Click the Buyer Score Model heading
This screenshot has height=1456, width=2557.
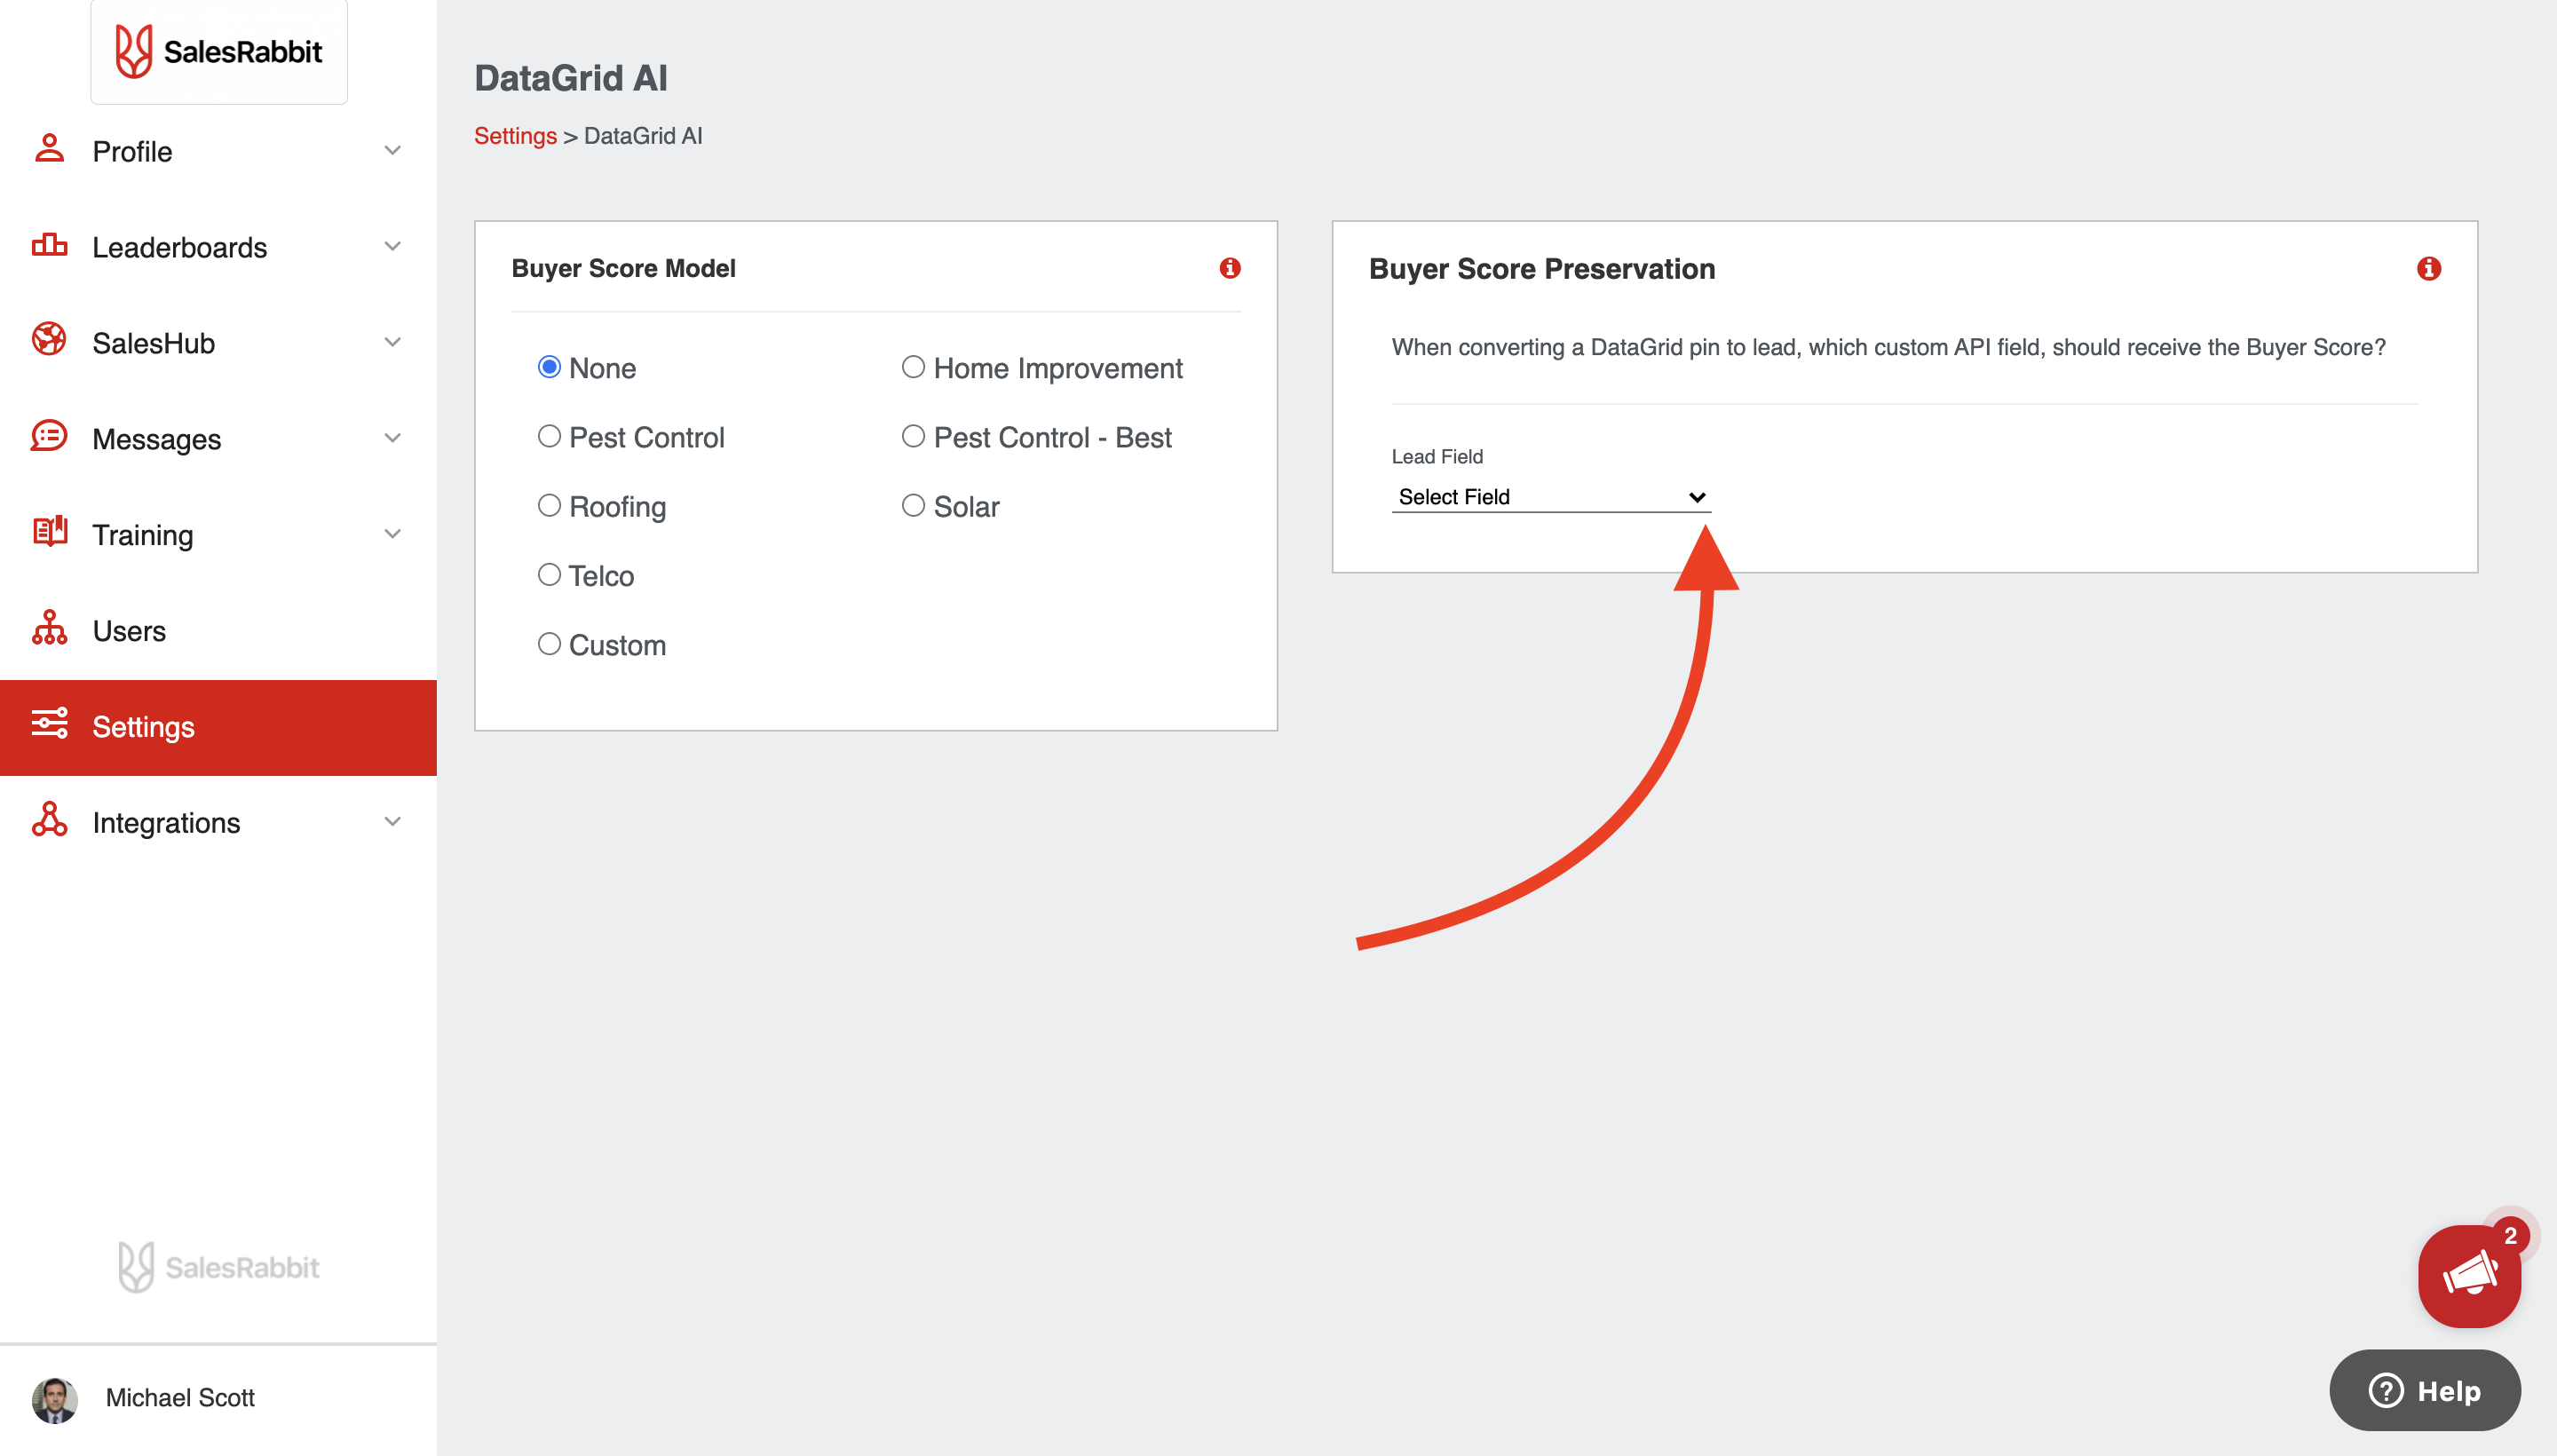[x=624, y=268]
